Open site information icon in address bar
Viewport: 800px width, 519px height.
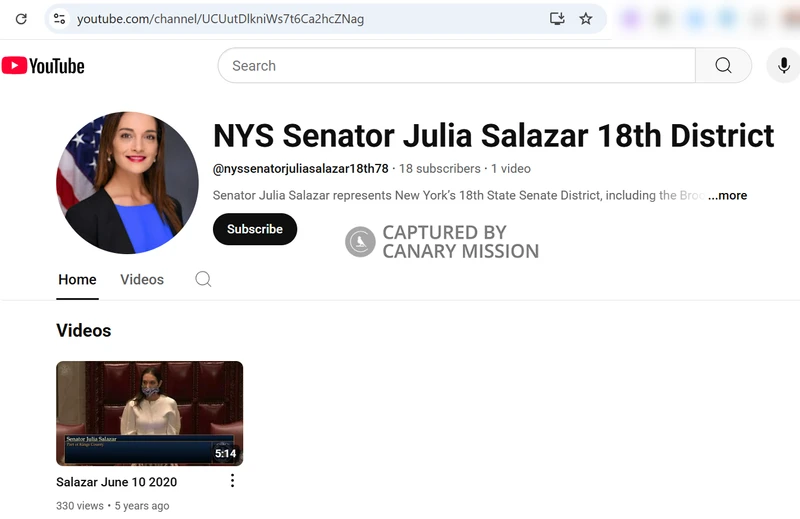59,19
